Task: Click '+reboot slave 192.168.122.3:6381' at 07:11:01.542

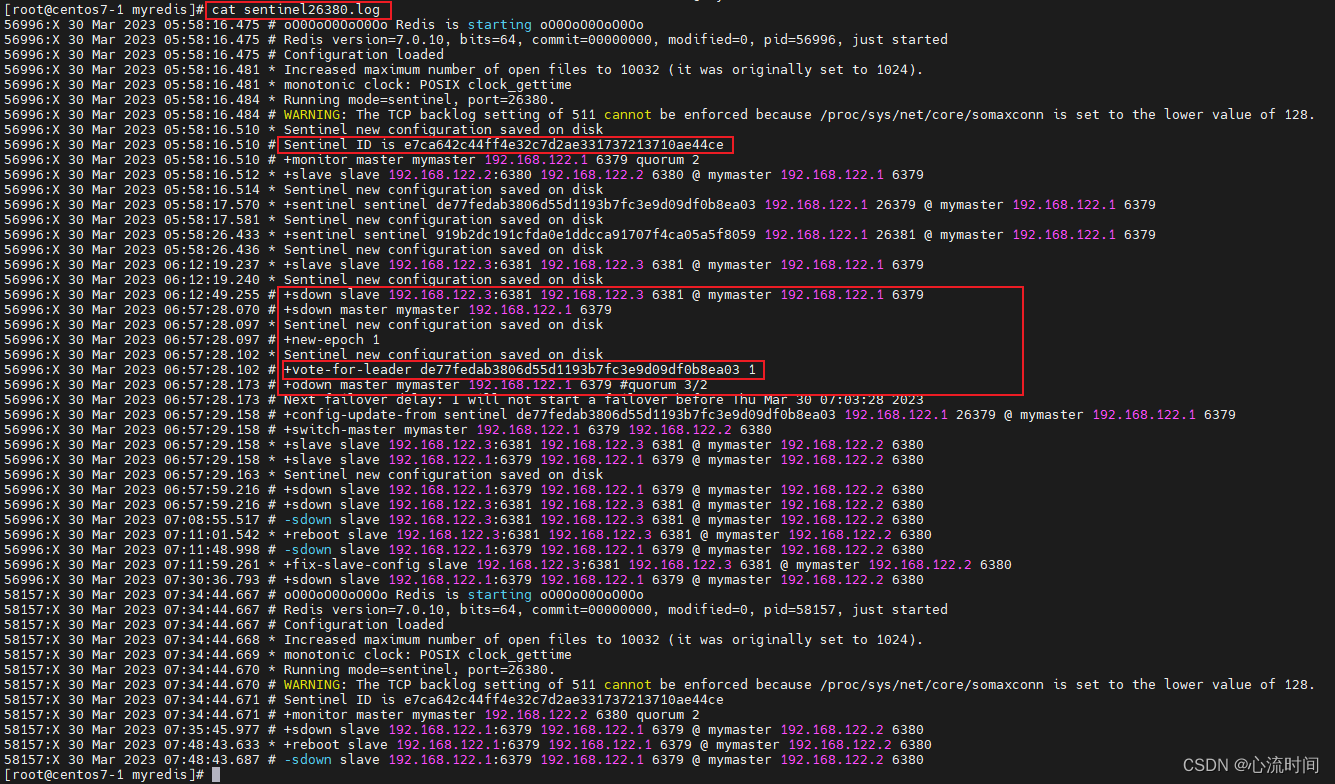Action: [x=607, y=535]
